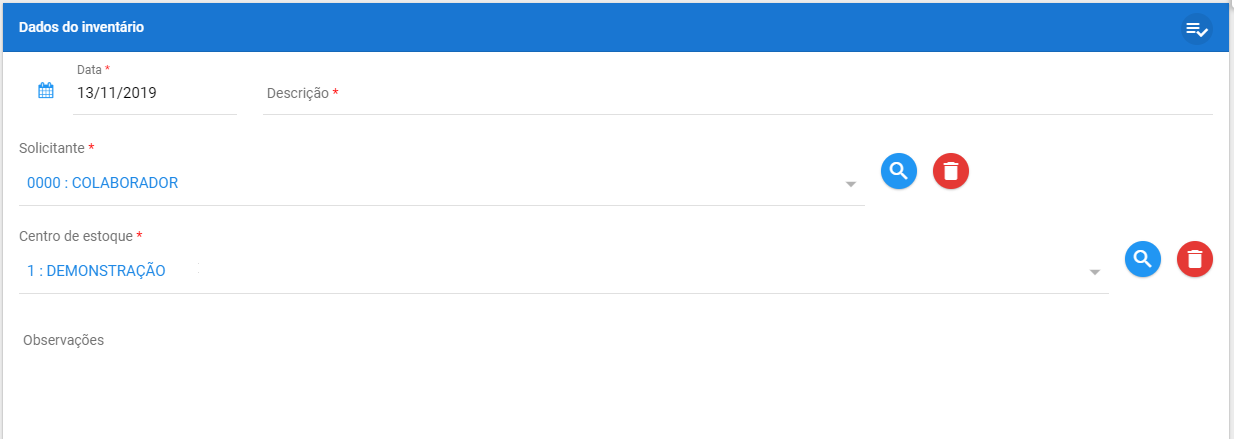The image size is (1234, 439).
Task: Click the checklist icon in the blue header
Action: point(1196,28)
